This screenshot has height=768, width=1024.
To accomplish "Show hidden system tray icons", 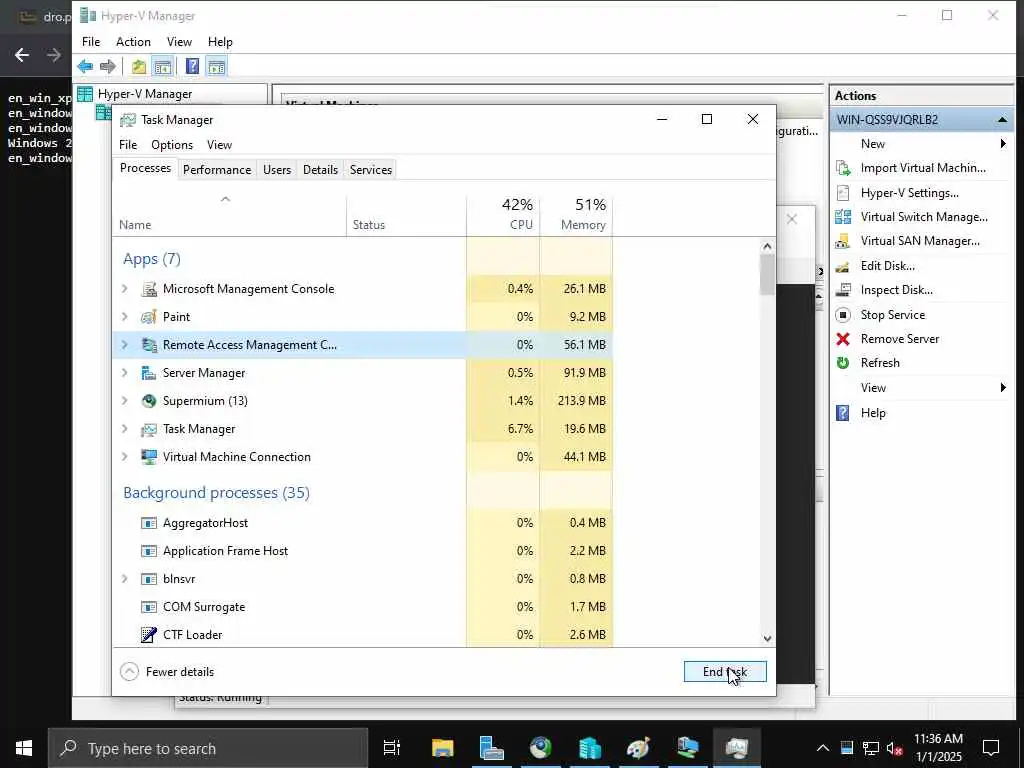I will pos(823,748).
